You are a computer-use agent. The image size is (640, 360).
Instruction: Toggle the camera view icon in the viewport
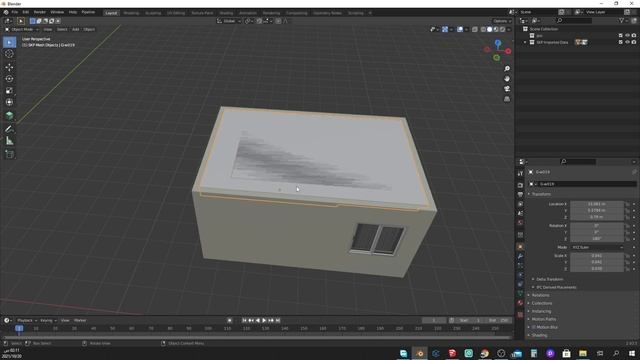(507, 89)
